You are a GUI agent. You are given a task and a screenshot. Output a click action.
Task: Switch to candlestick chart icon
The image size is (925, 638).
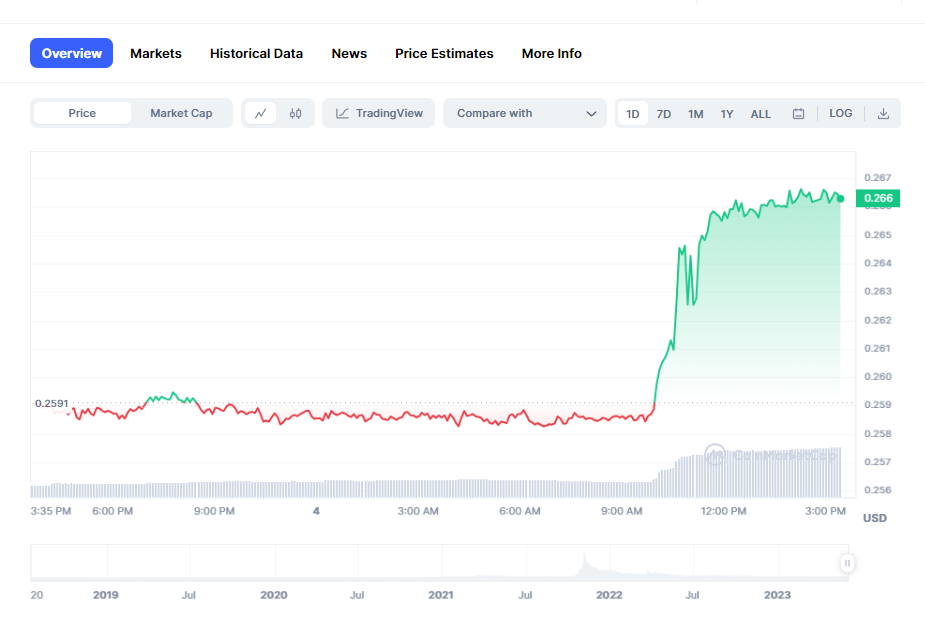click(295, 113)
